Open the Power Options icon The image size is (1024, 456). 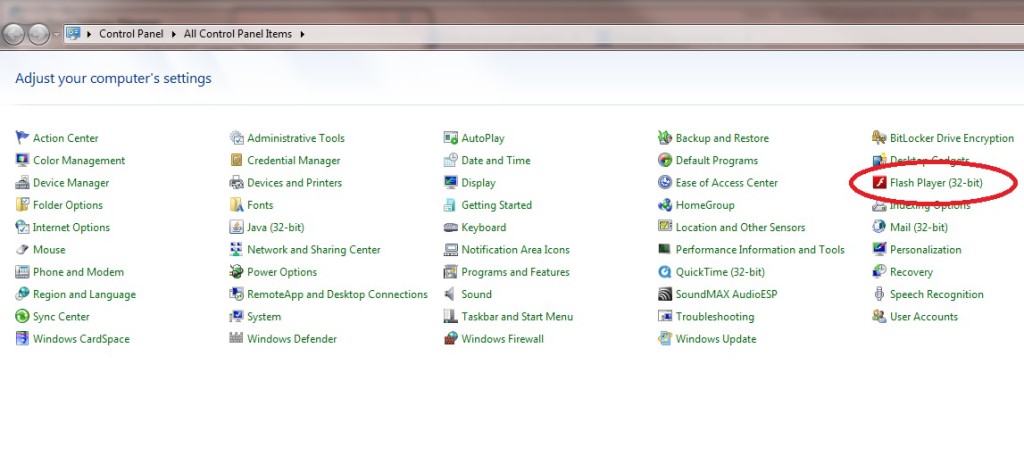coord(236,272)
